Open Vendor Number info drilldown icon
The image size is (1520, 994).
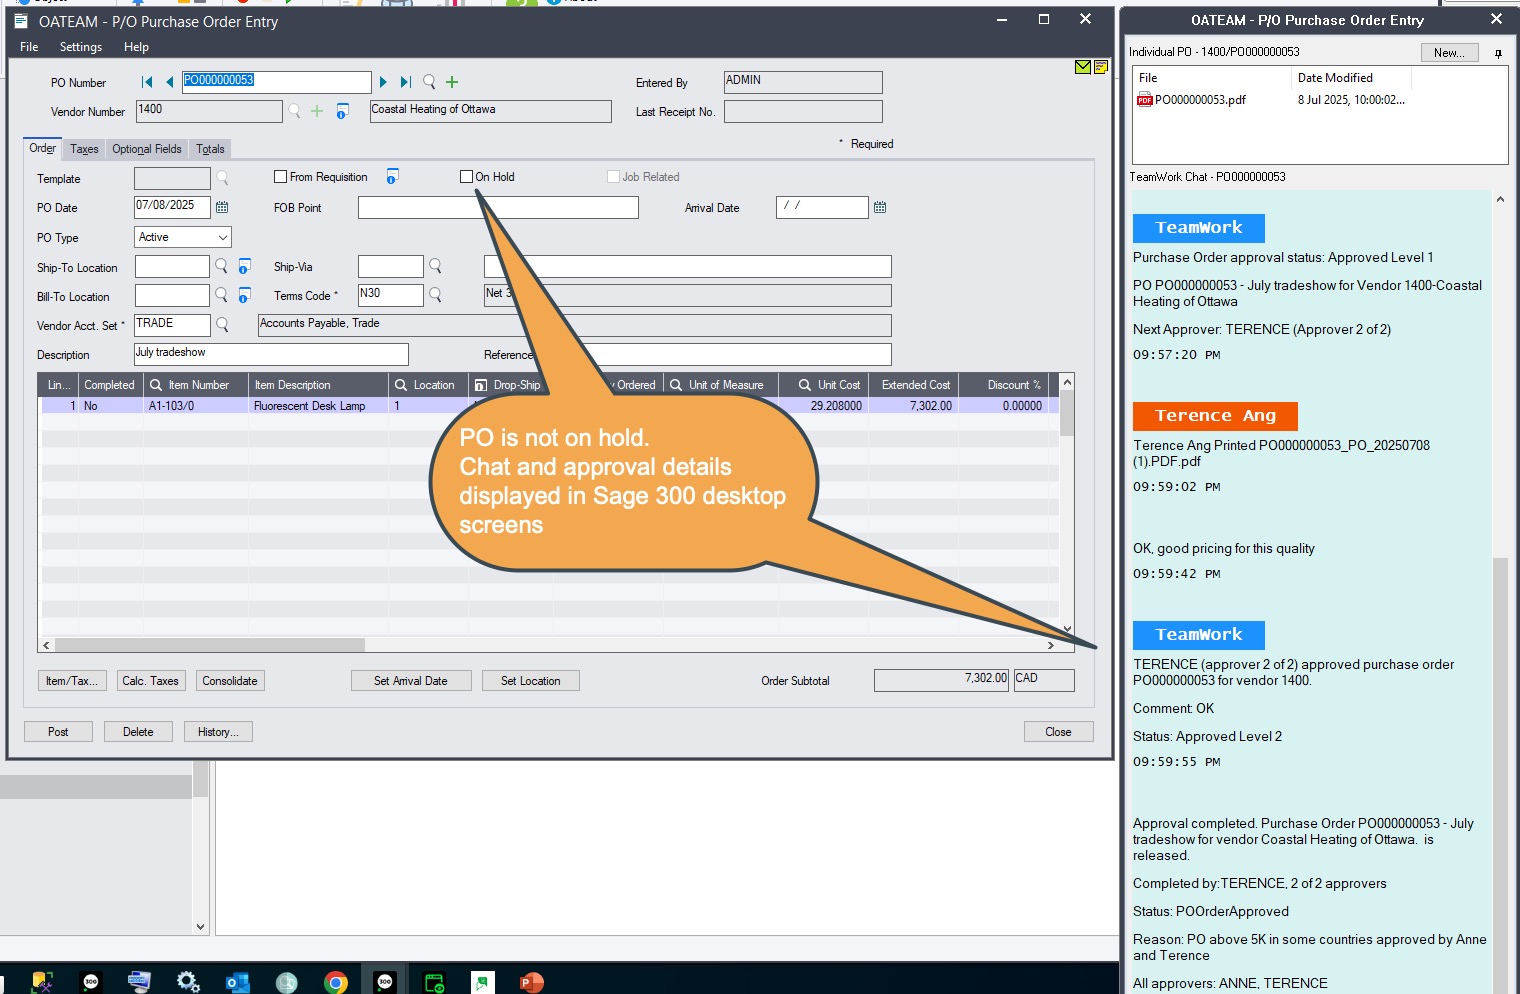[342, 111]
